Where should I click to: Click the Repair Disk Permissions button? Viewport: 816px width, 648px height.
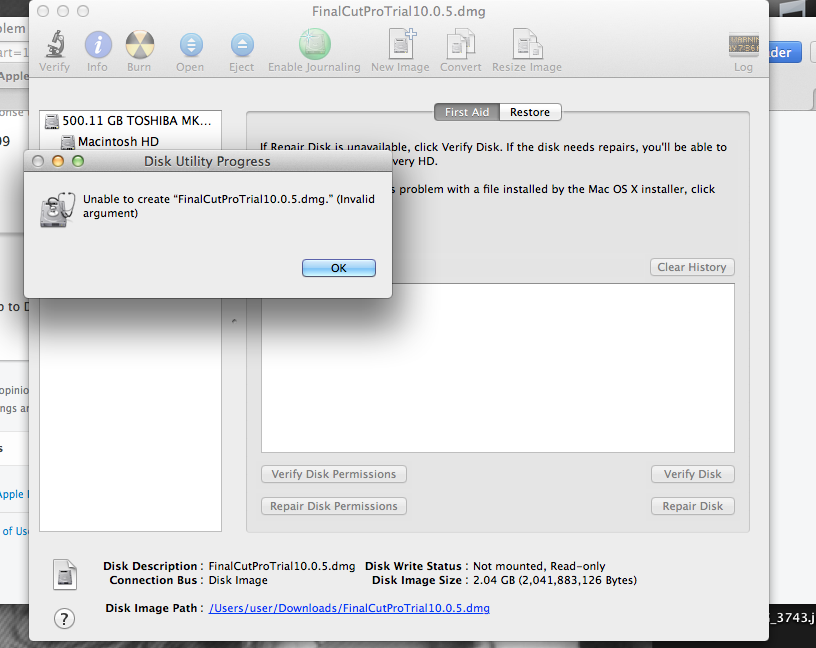[334, 506]
